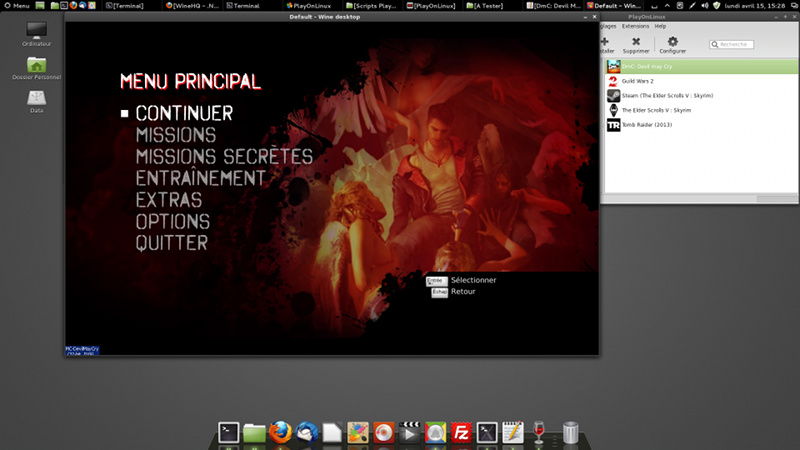Launch Thunderbird from the dock
This screenshot has width=800, height=450.
tap(306, 433)
